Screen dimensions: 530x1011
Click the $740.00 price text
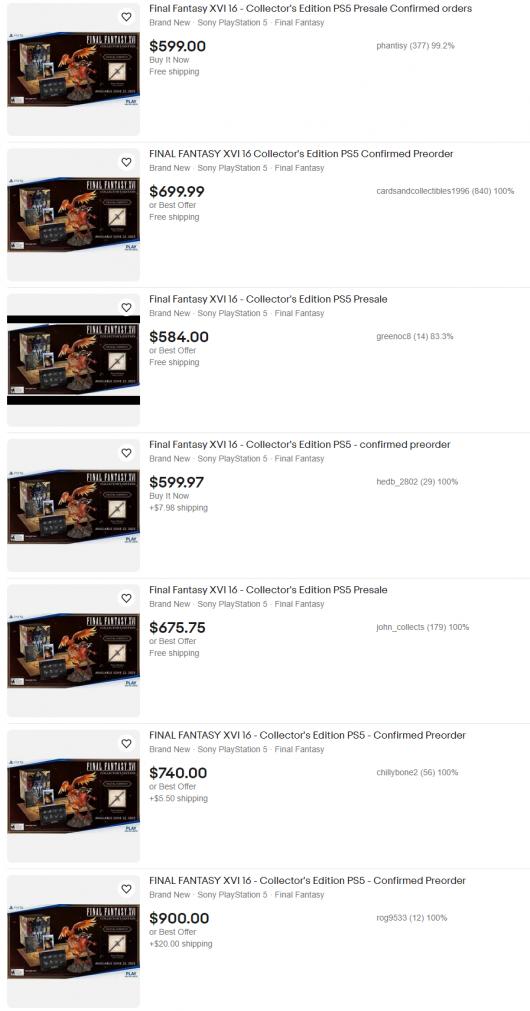point(178,773)
